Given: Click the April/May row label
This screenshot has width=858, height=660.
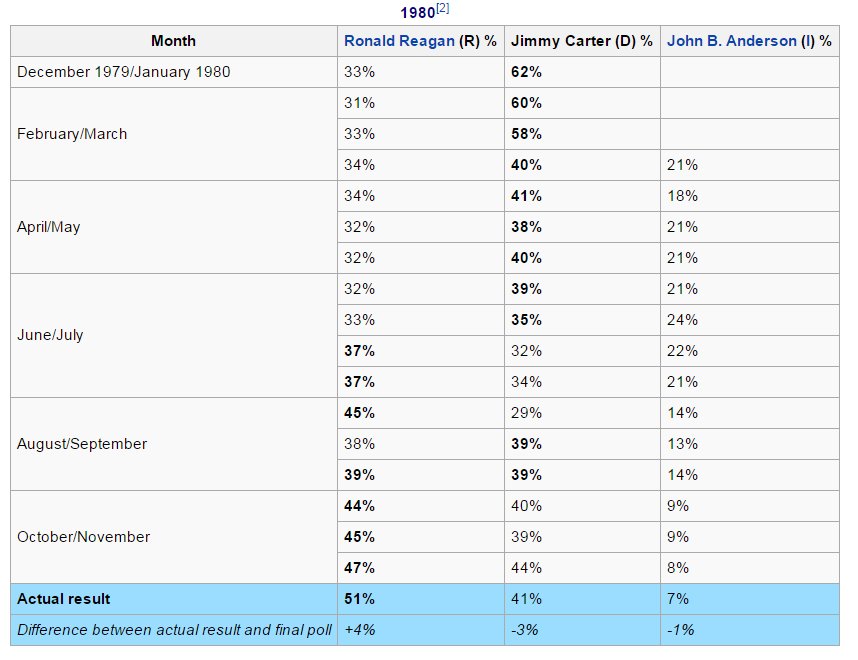Looking at the screenshot, I should point(49,227).
